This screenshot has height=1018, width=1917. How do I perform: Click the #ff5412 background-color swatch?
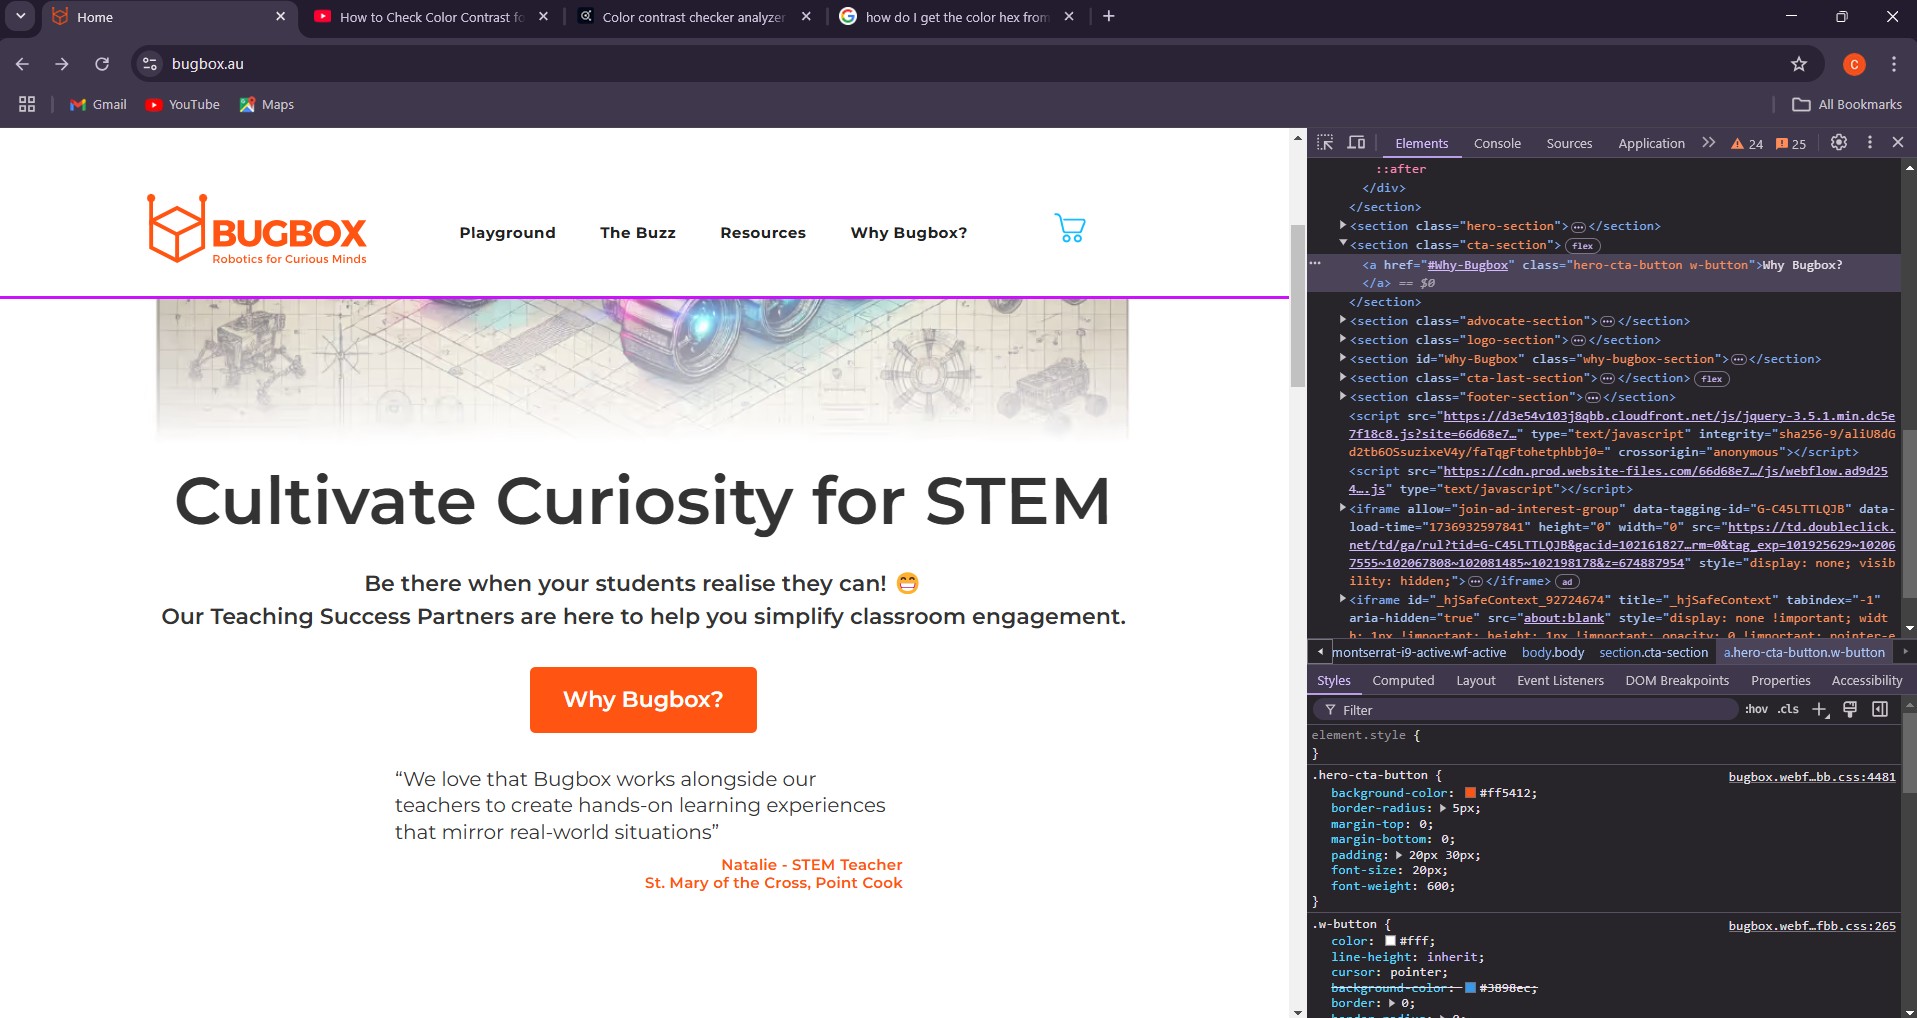[1470, 793]
